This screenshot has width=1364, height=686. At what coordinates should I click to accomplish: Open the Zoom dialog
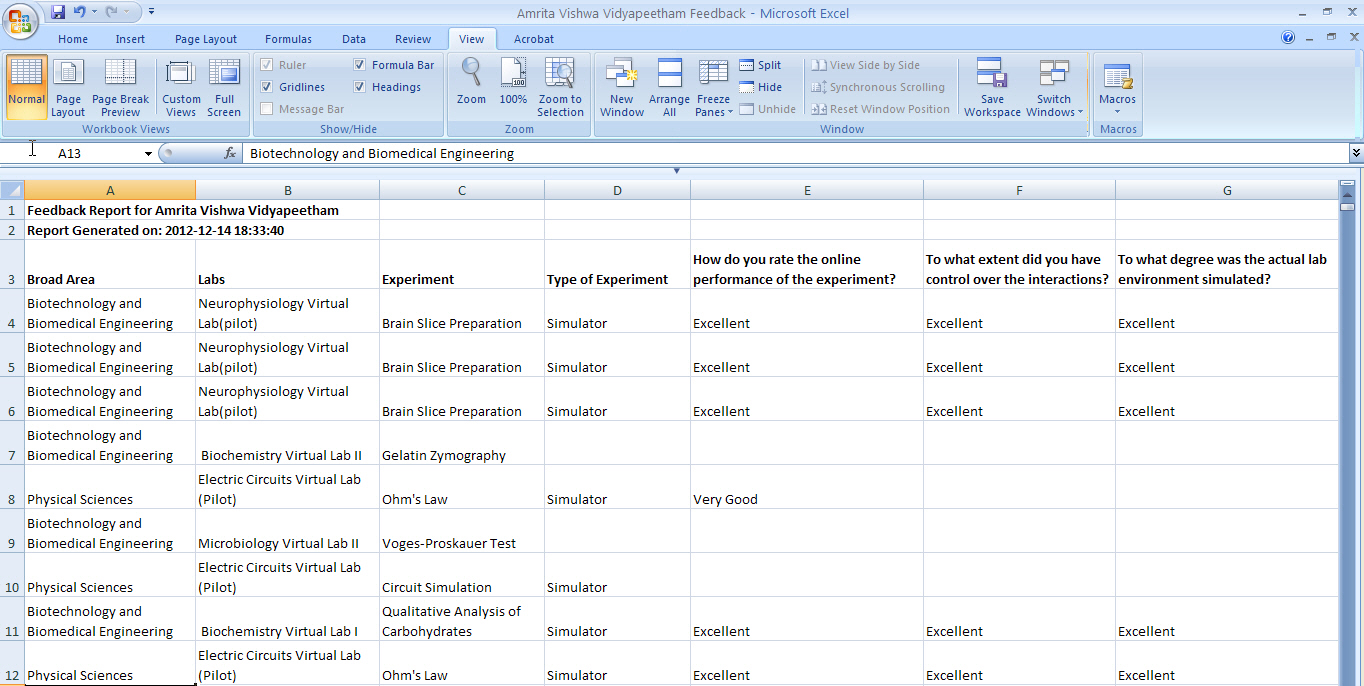(471, 83)
